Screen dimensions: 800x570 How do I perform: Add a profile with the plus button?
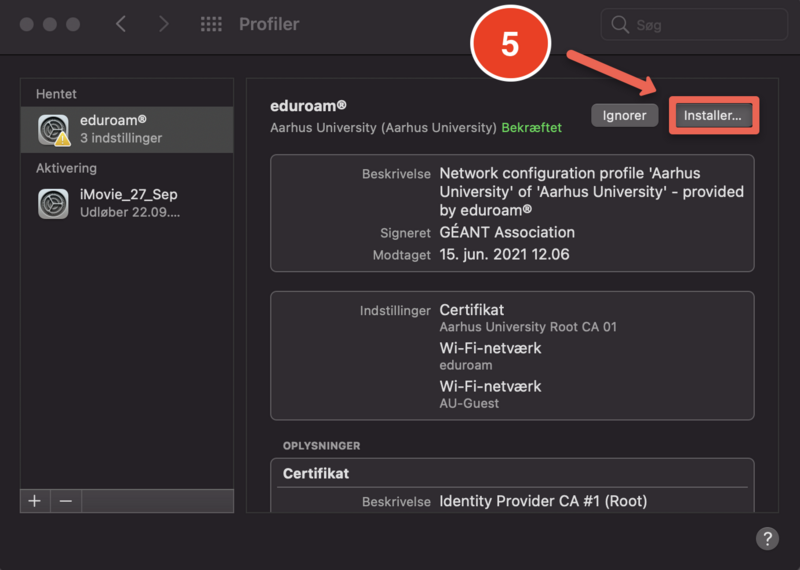[35, 501]
